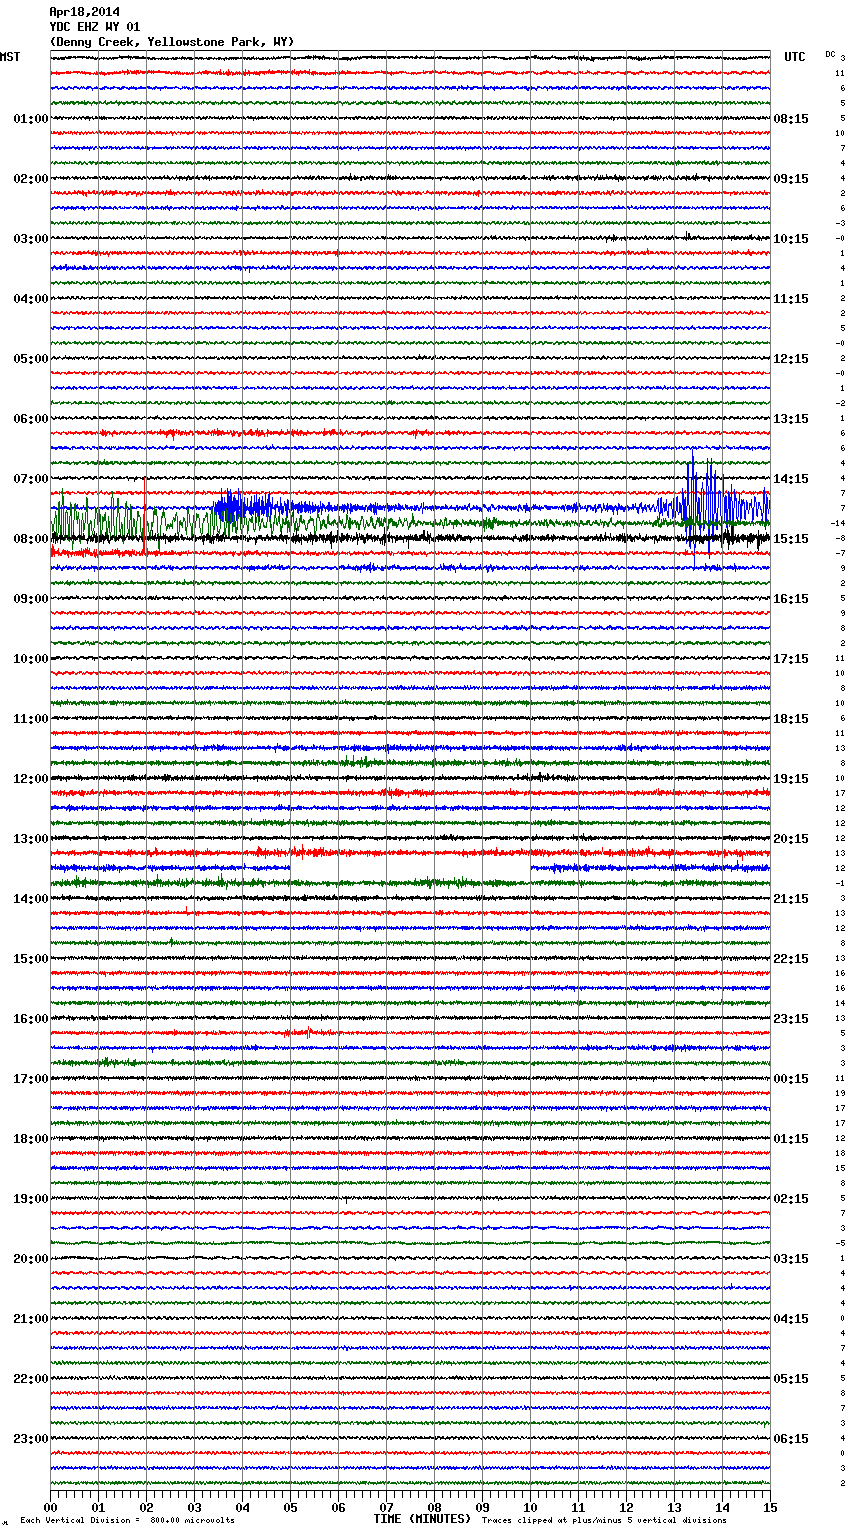The width and height of the screenshot is (850, 1534).
Task: Click the 'YDC EHZ WY 01' station code
Action: pos(95,27)
